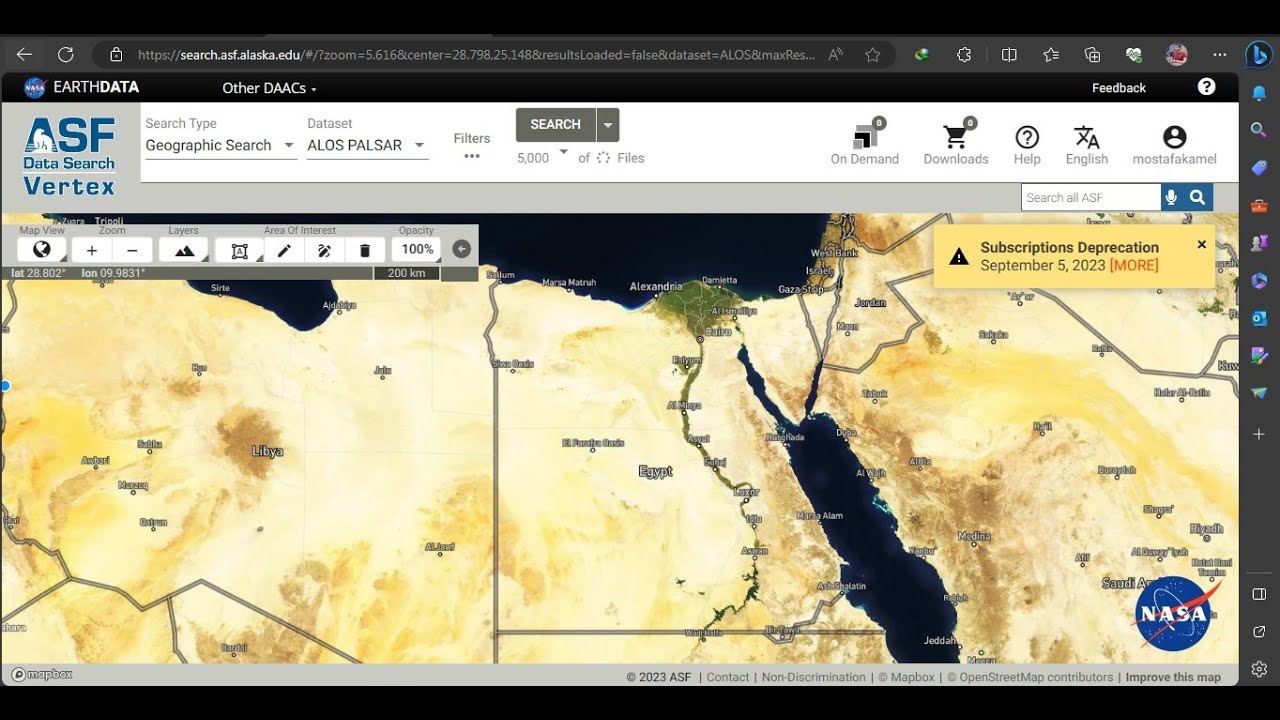Click the SEARCH button
Image resolution: width=1280 pixels, height=720 pixels.
coord(555,125)
